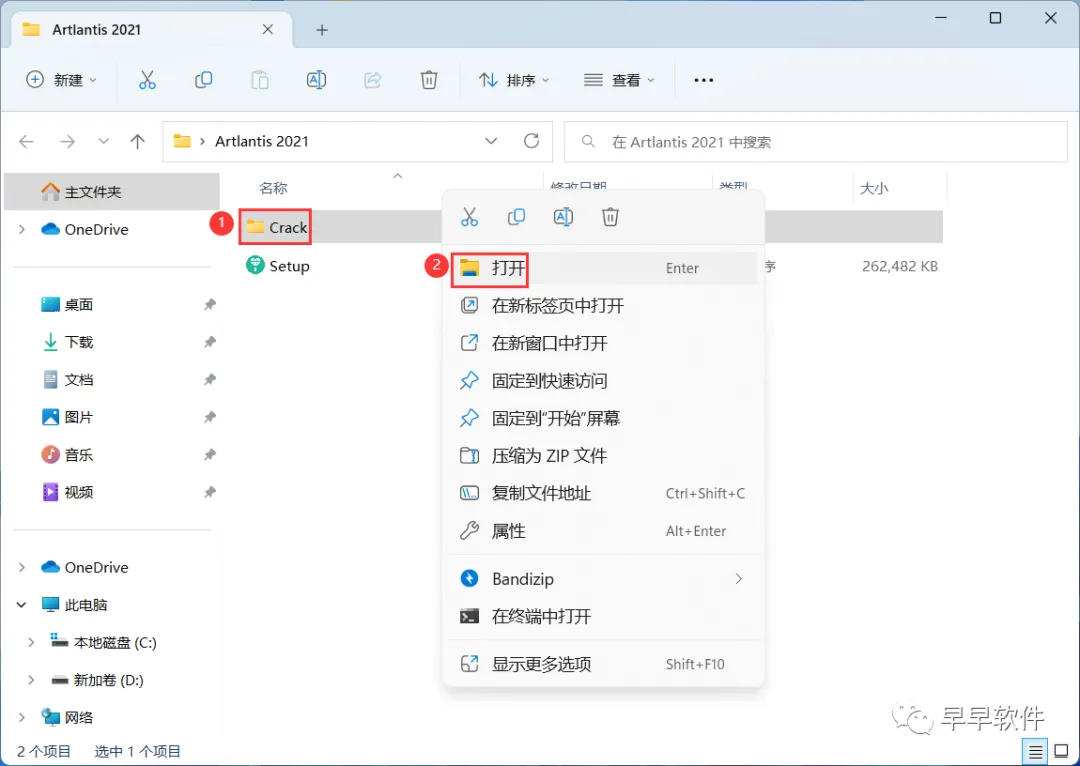Viewport: 1080px width, 766px height.
Task: Open the 排序 (Sort) dropdown
Action: (514, 80)
